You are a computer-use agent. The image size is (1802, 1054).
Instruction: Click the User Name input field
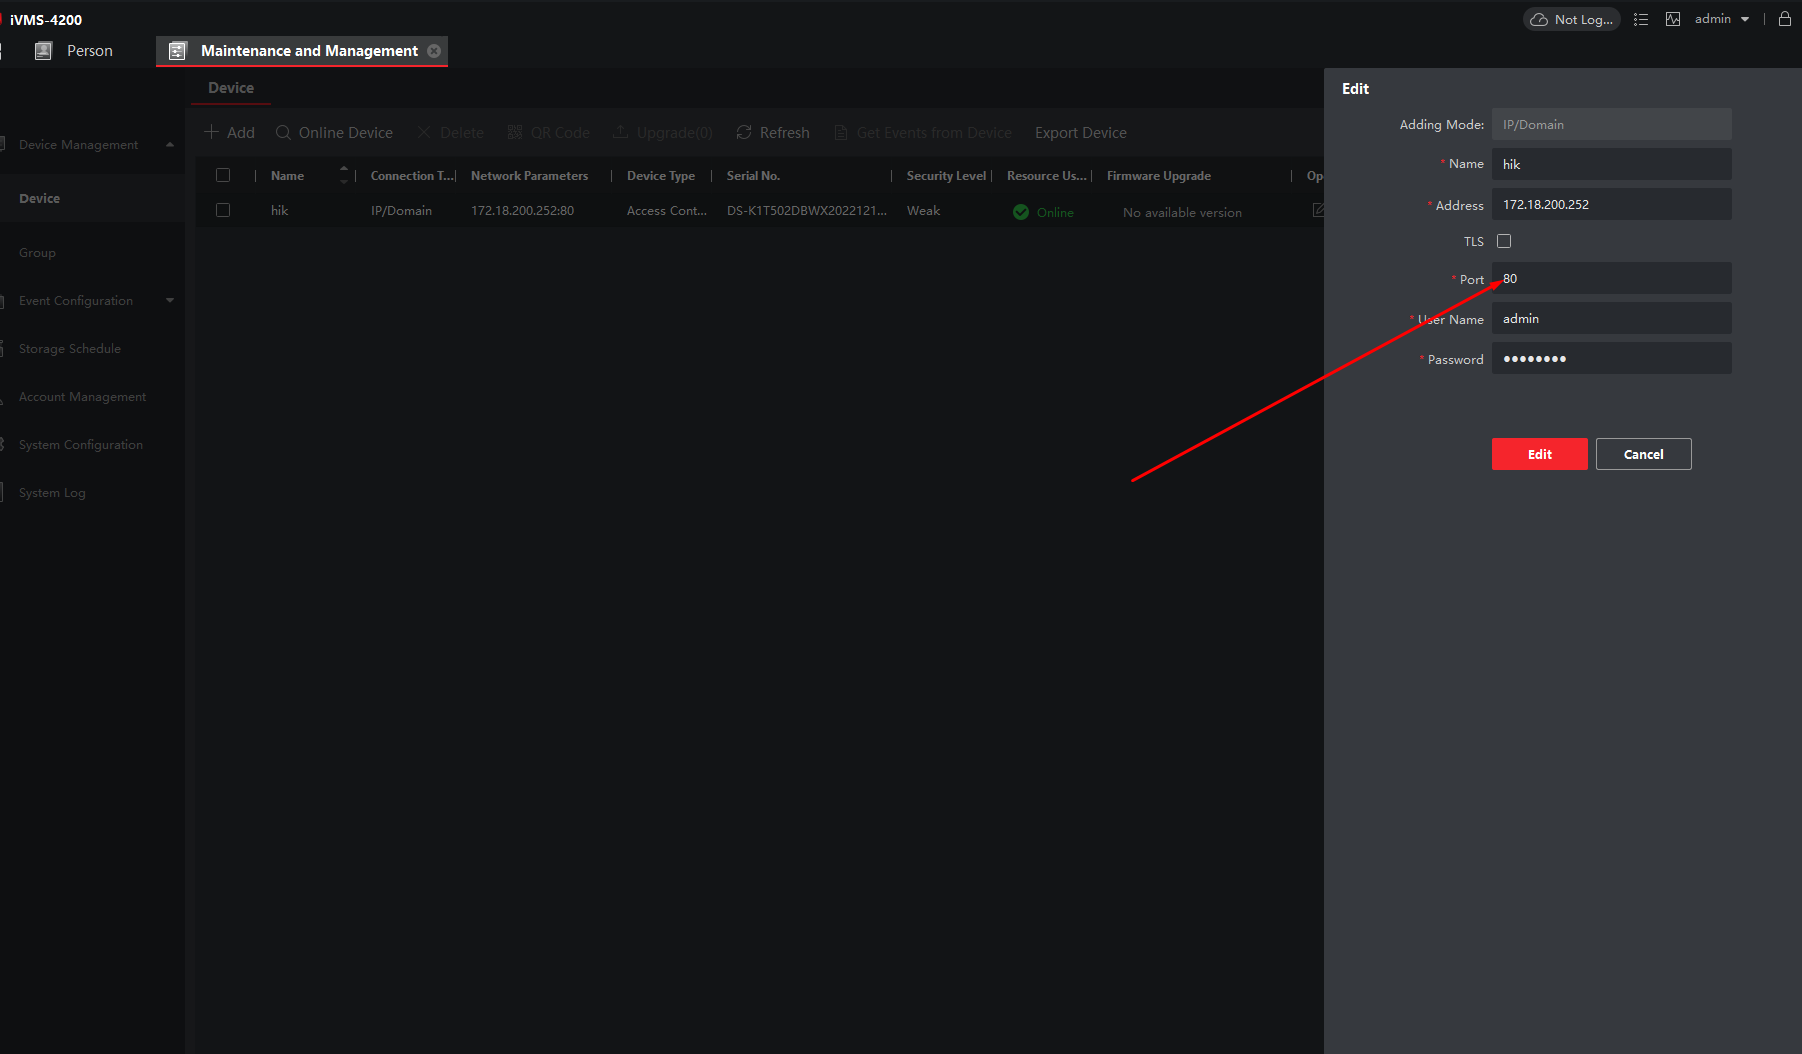[x=1611, y=318]
